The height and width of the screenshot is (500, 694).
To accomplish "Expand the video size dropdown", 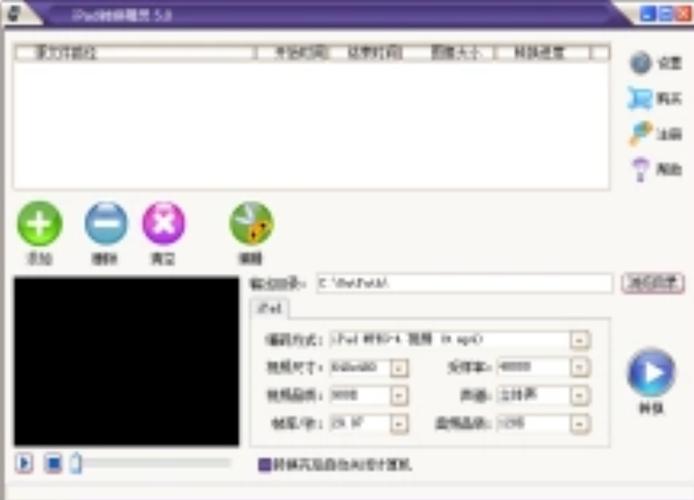I will [399, 368].
